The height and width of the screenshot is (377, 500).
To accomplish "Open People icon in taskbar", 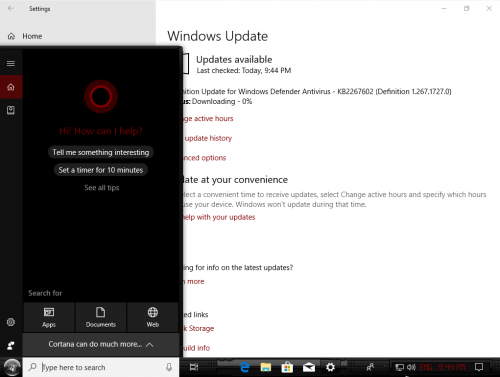I will [x=370, y=367].
